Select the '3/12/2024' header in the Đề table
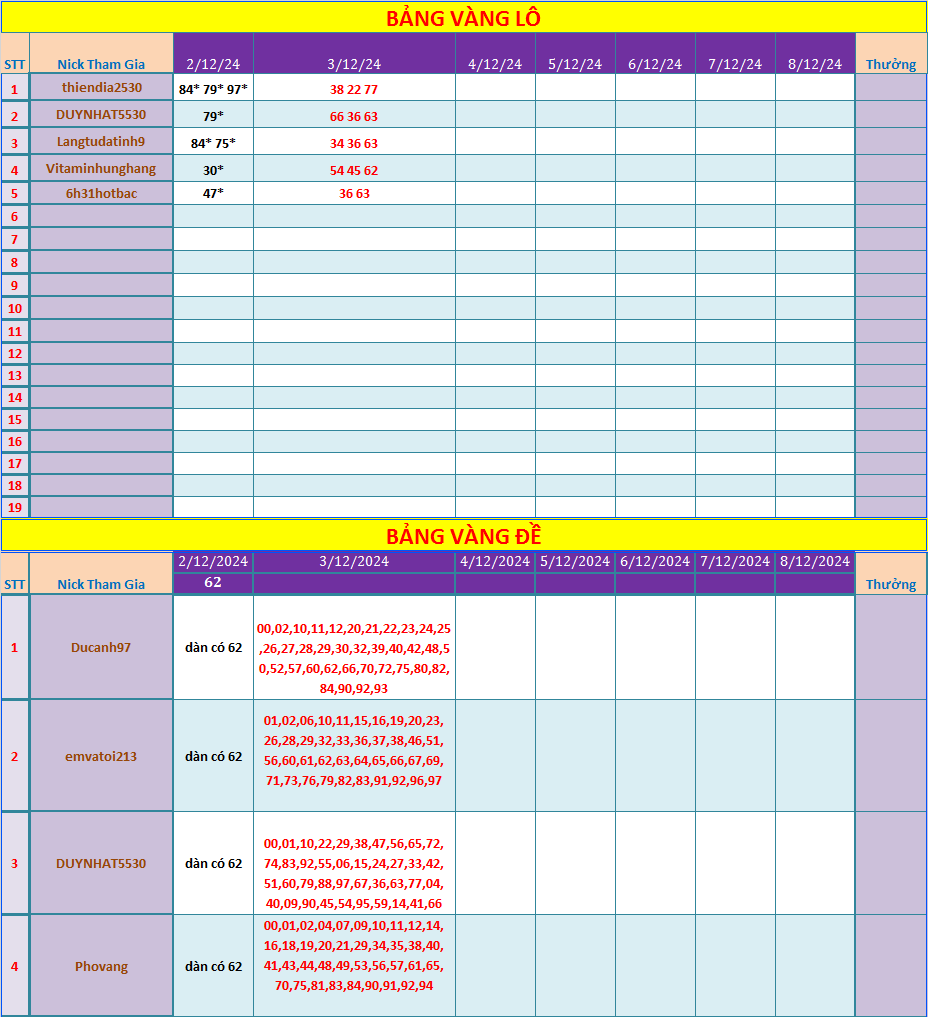The image size is (928, 1017). point(354,562)
